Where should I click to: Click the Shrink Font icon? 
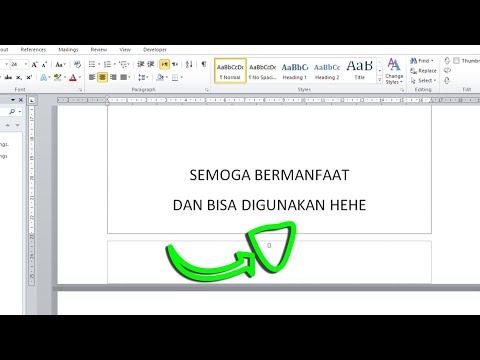pyautogui.click(x=45, y=64)
